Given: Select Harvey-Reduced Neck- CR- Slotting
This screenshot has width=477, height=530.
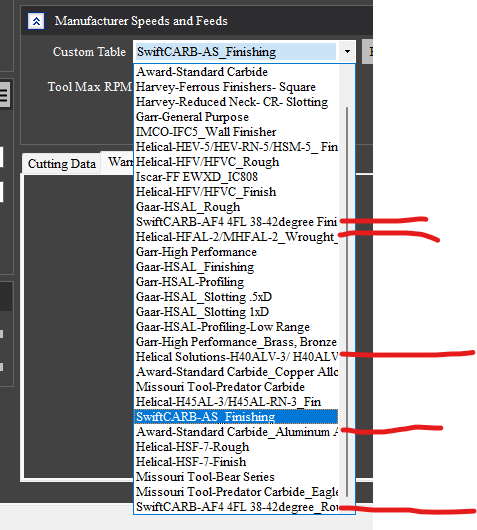Looking at the screenshot, I should tap(236, 102).
